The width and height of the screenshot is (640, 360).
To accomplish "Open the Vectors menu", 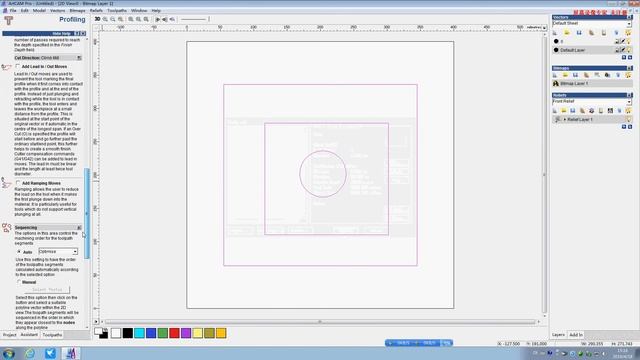I will pos(58,11).
